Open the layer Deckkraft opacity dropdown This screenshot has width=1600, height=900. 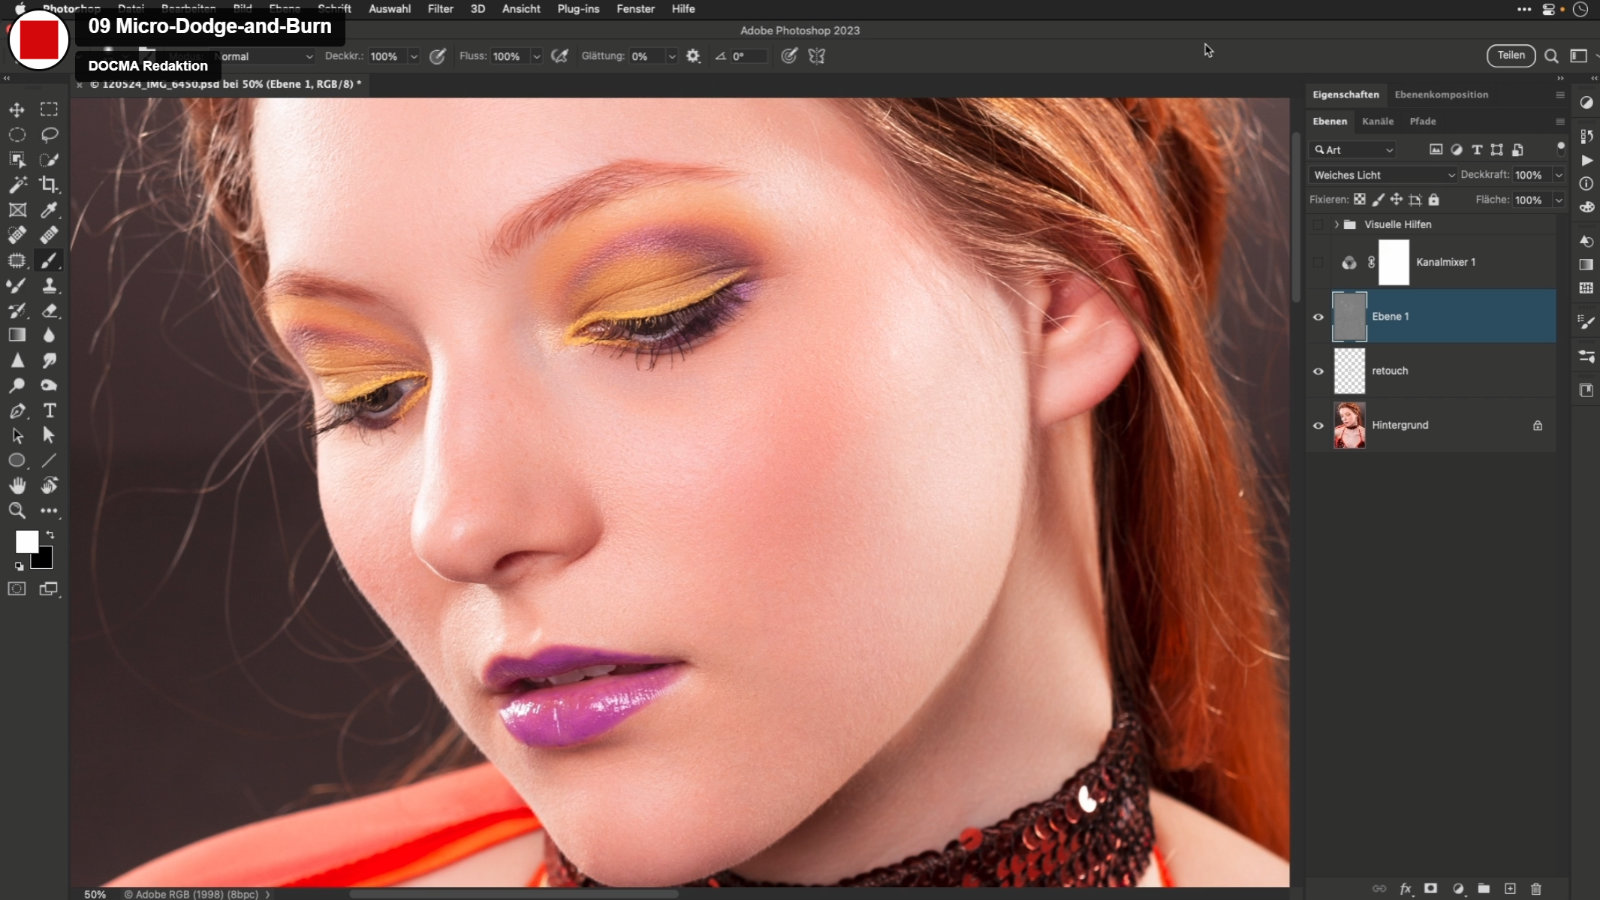pos(1558,175)
